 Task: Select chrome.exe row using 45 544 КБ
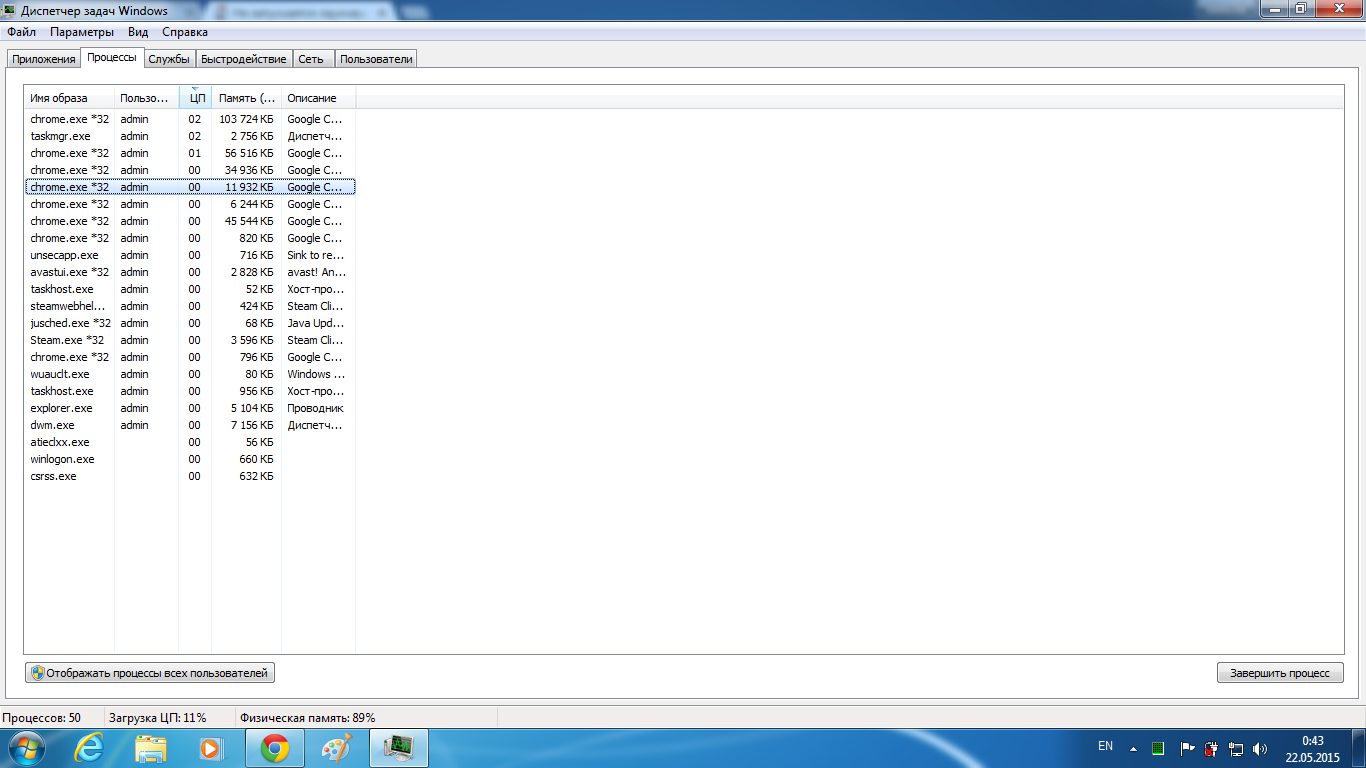[x=190, y=221]
